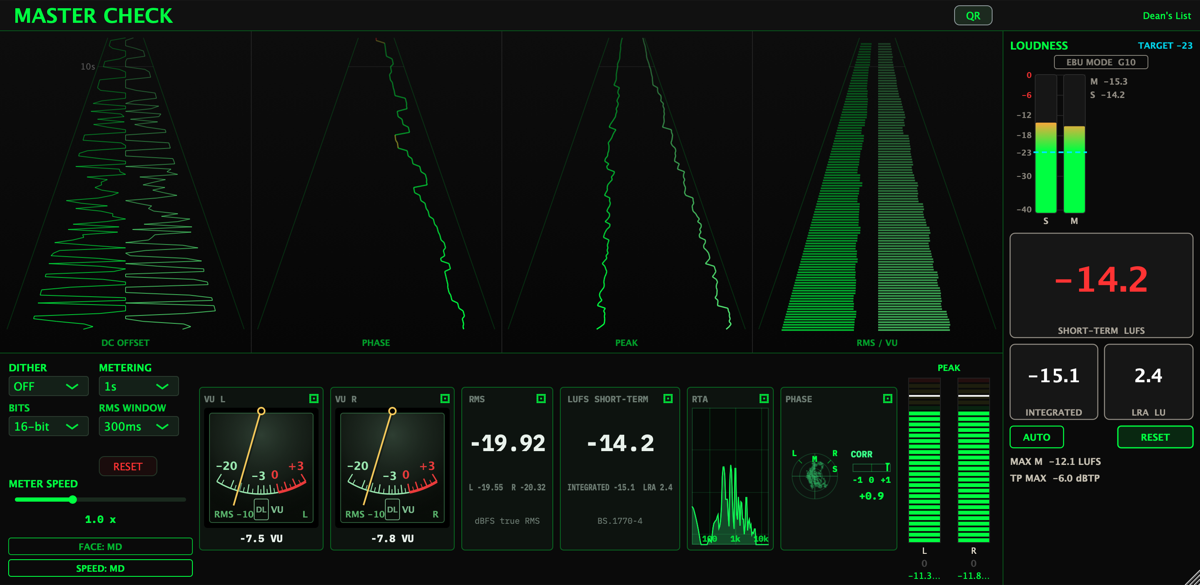Click the -7.5 VU readout
The width and height of the screenshot is (1200, 585).
click(x=261, y=538)
